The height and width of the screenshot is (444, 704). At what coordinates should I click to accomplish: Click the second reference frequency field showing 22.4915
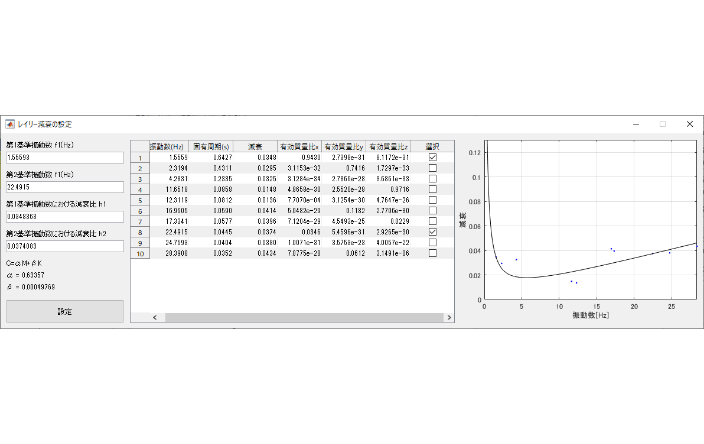(x=65, y=186)
